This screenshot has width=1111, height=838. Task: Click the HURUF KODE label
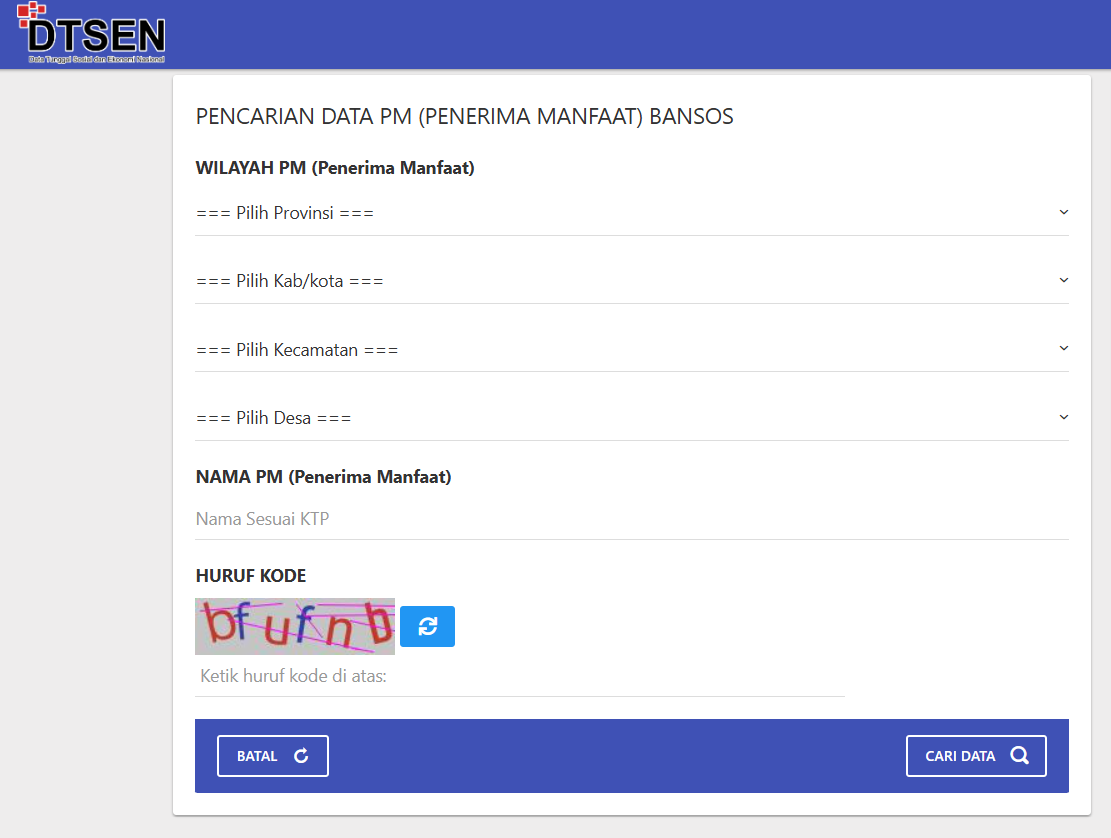pos(251,576)
